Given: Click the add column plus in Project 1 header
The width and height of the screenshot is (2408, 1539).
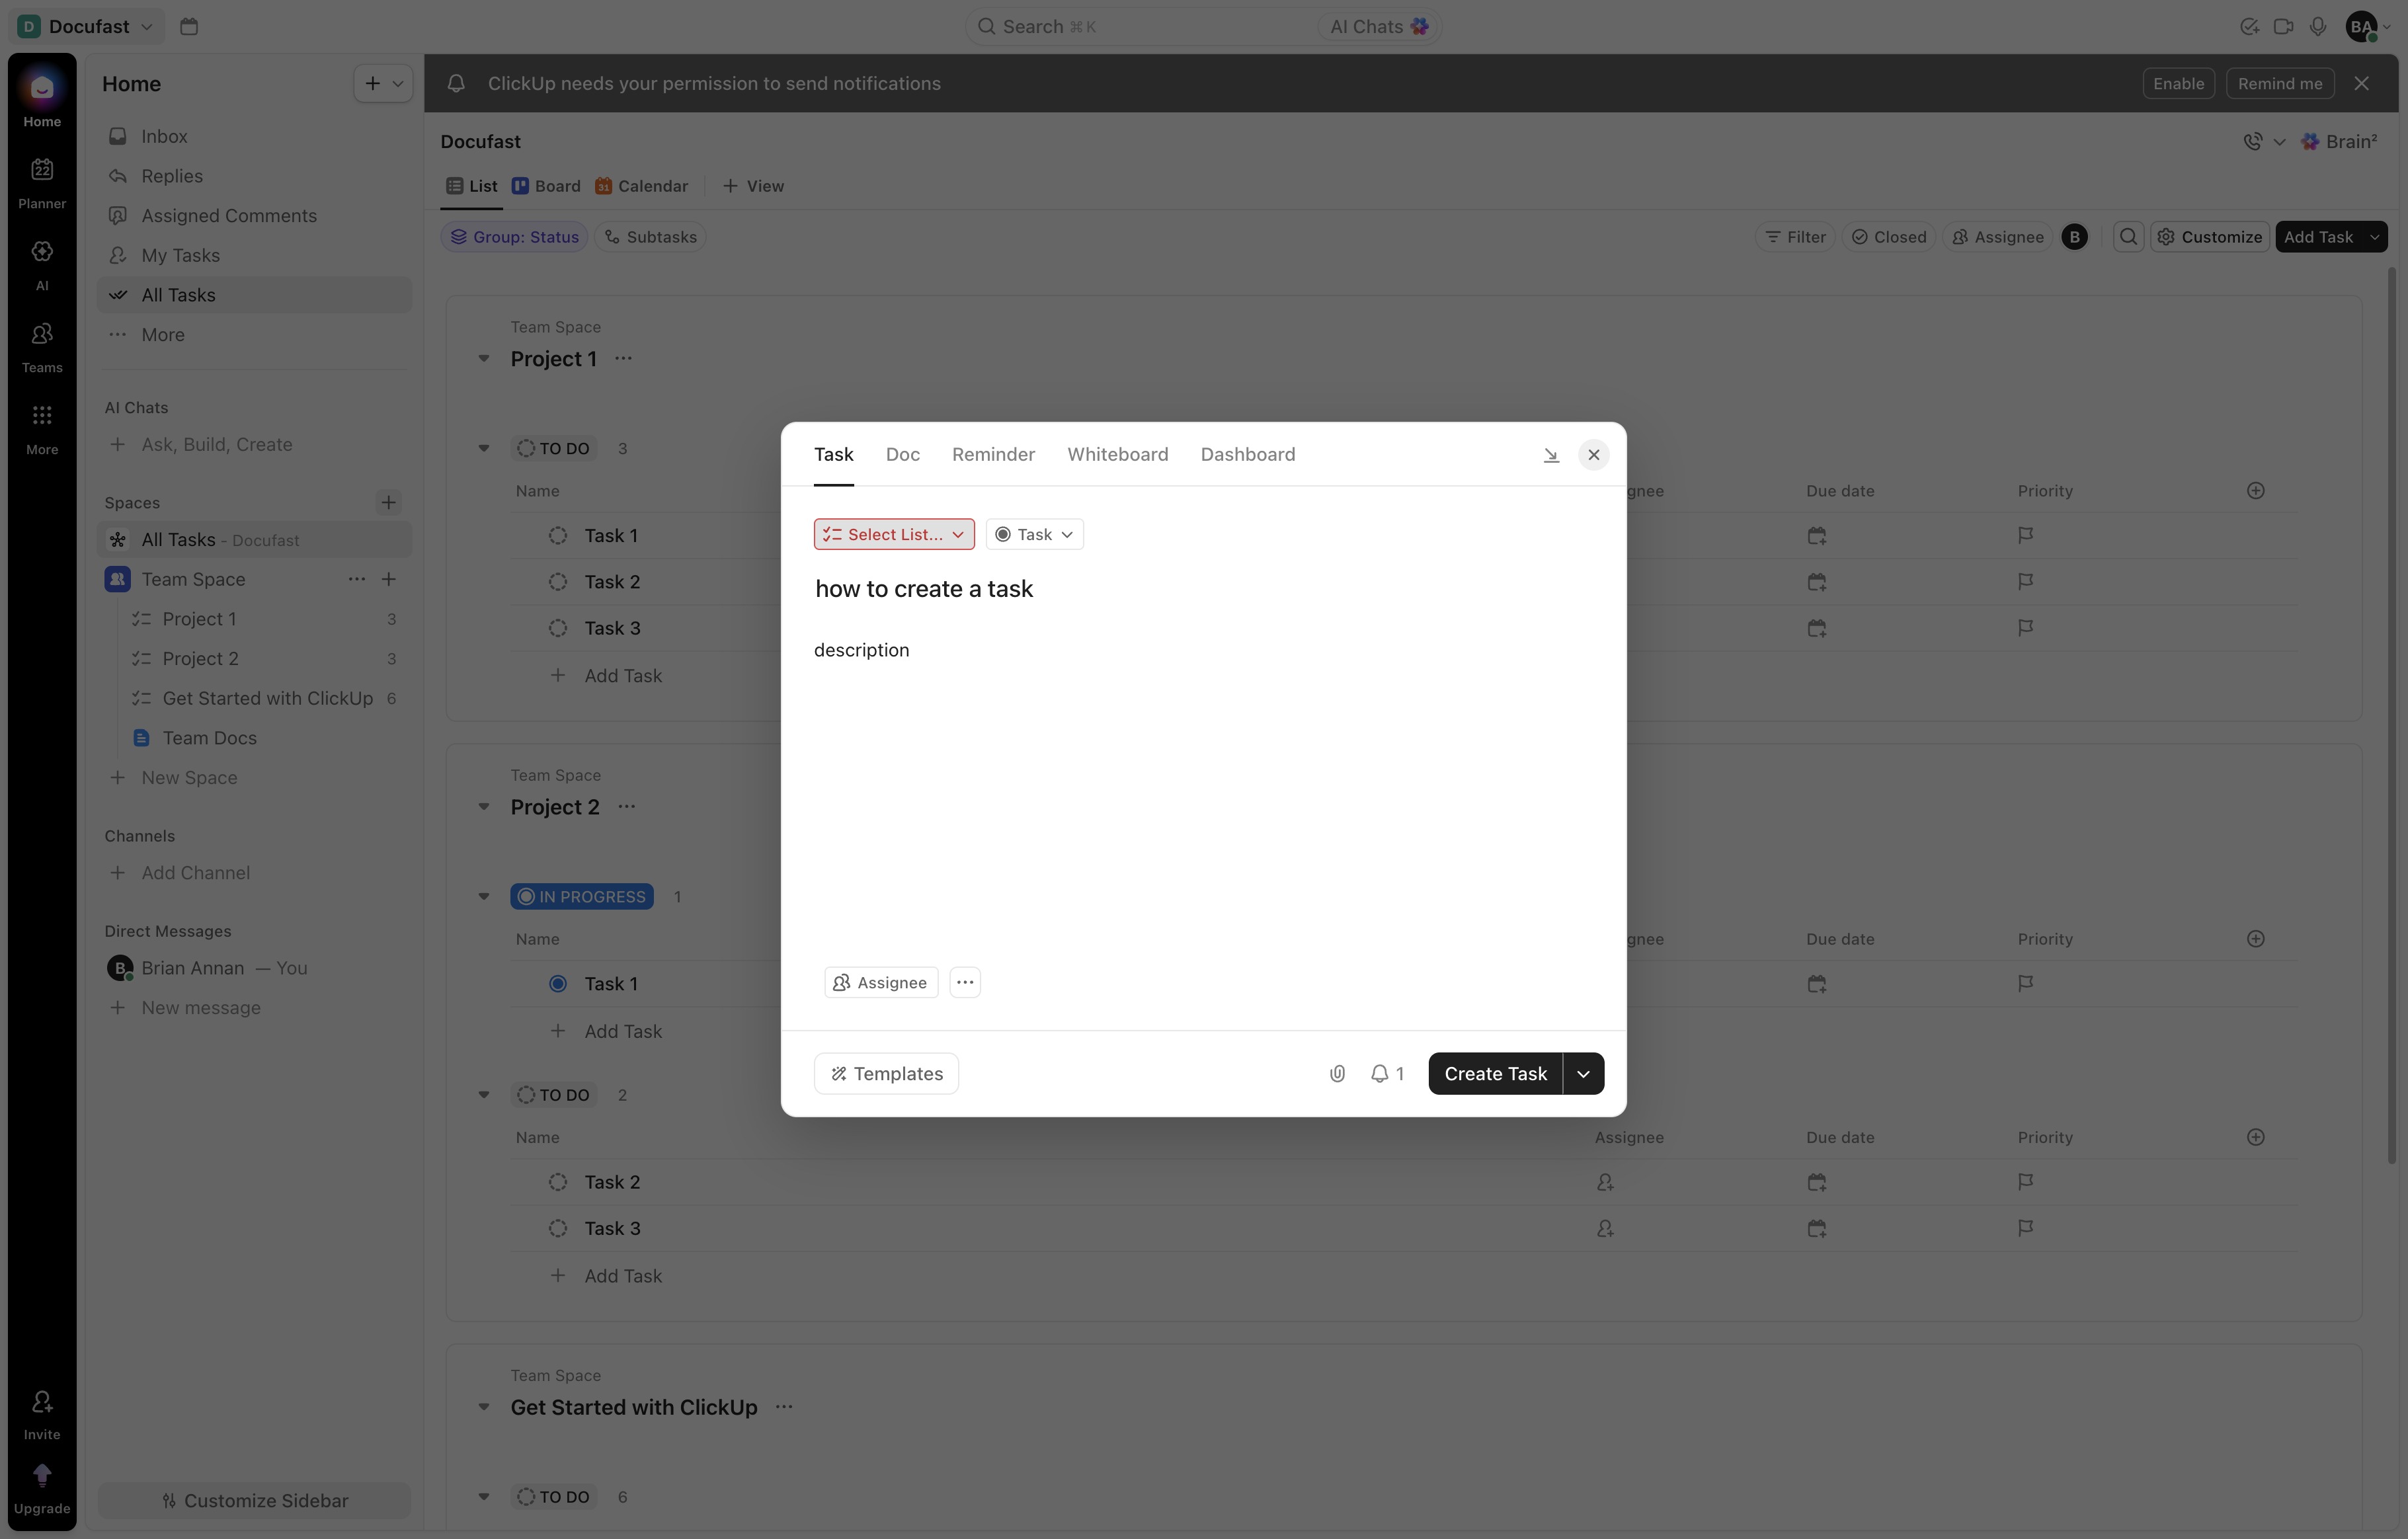Looking at the screenshot, I should point(2256,491).
